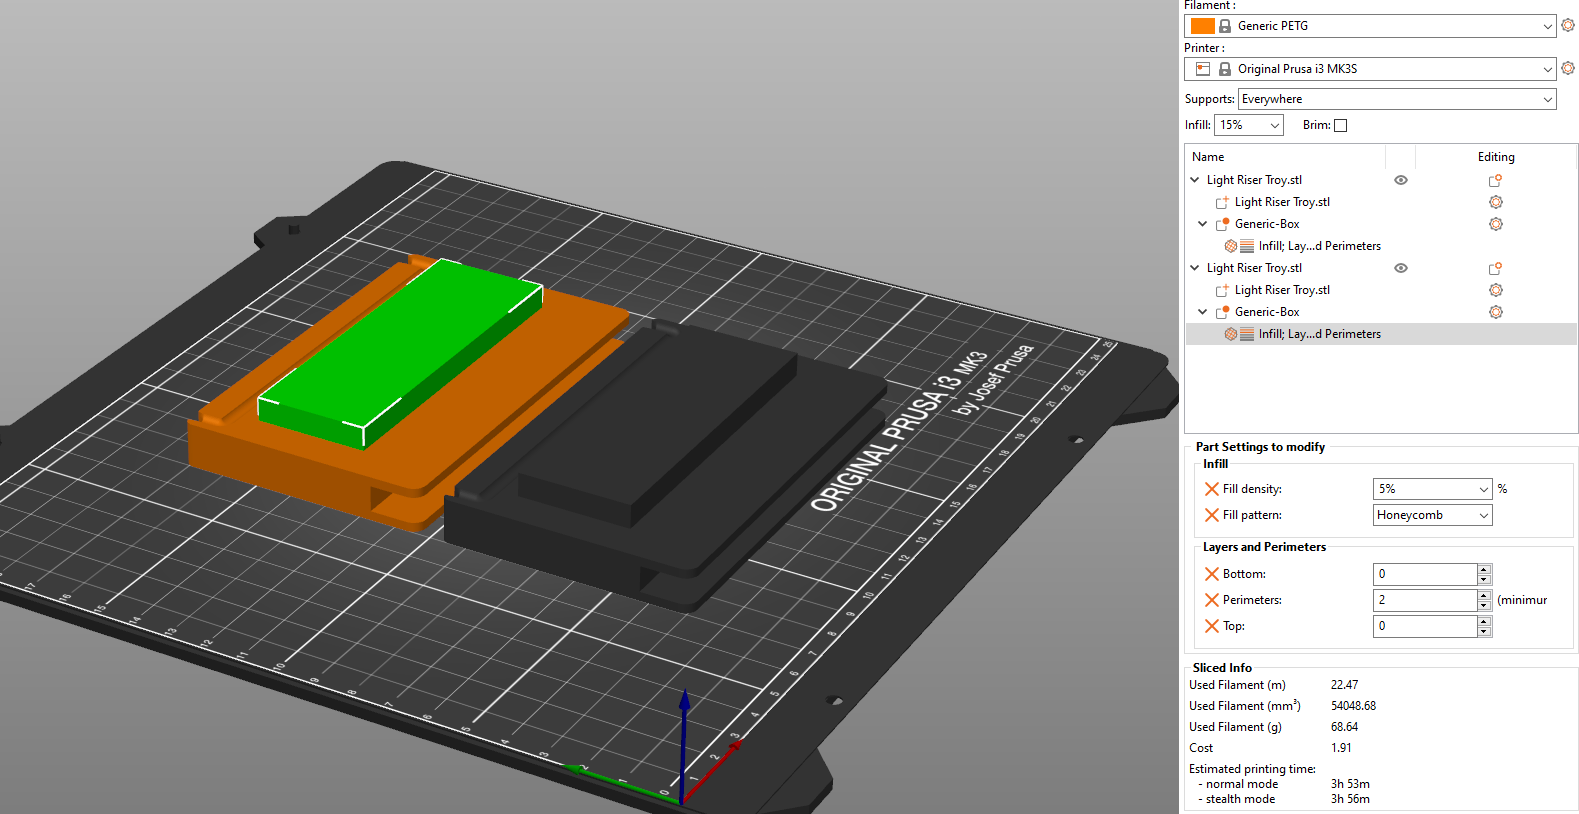Screen dimensions: 1579x814
Task: Open printer settings gear next to Prusa i3 MK3S
Action: coord(1568,68)
